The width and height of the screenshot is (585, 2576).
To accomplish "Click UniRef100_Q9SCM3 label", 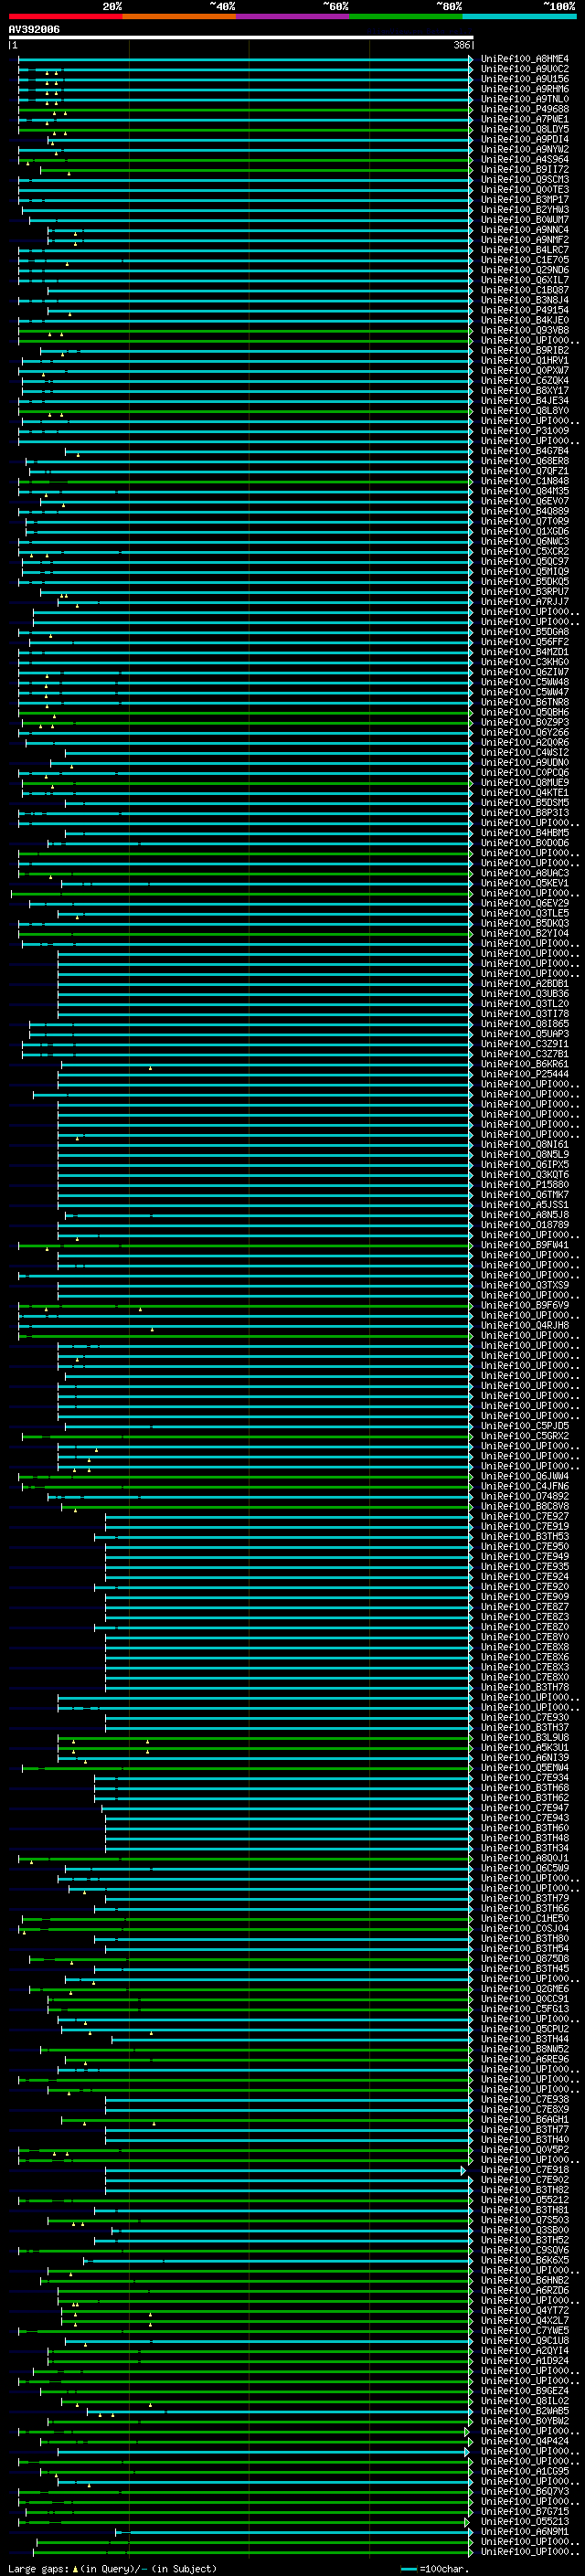I will [525, 179].
